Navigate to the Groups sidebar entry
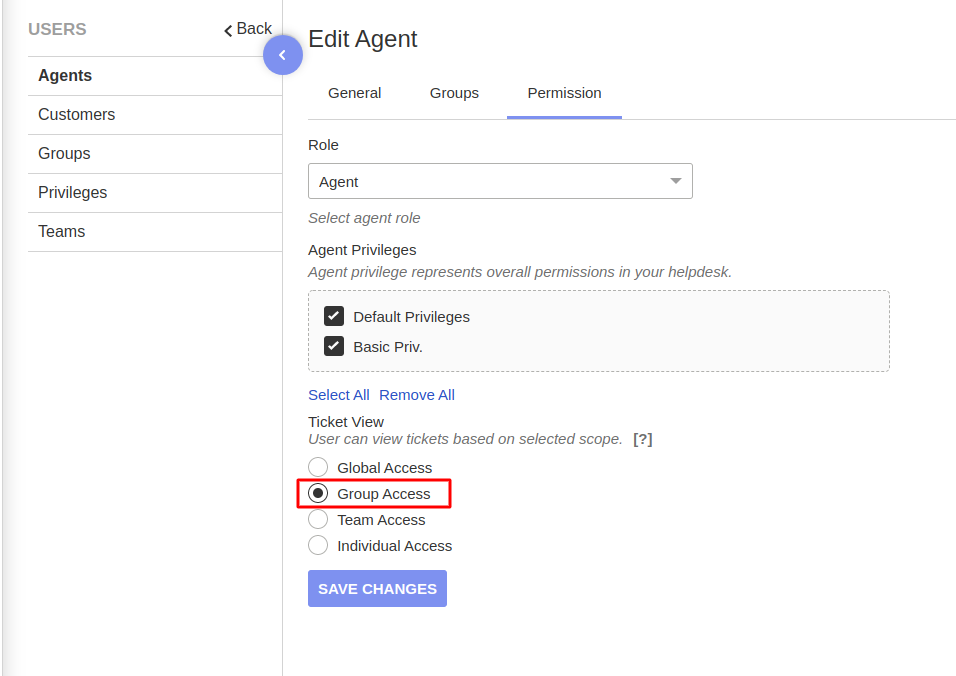The width and height of the screenshot is (956, 676). (x=64, y=153)
